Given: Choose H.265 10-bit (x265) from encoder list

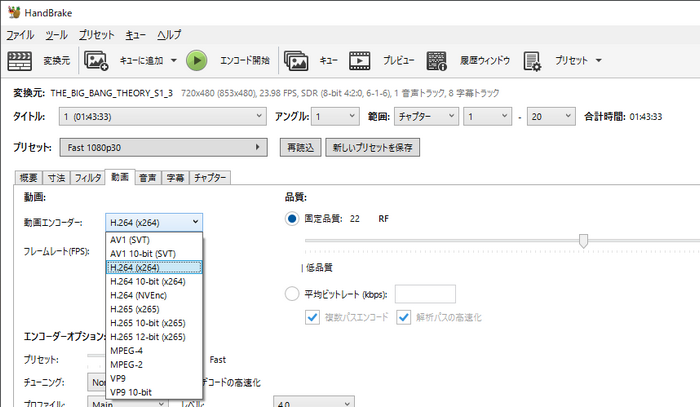Looking at the screenshot, I should 154,323.
